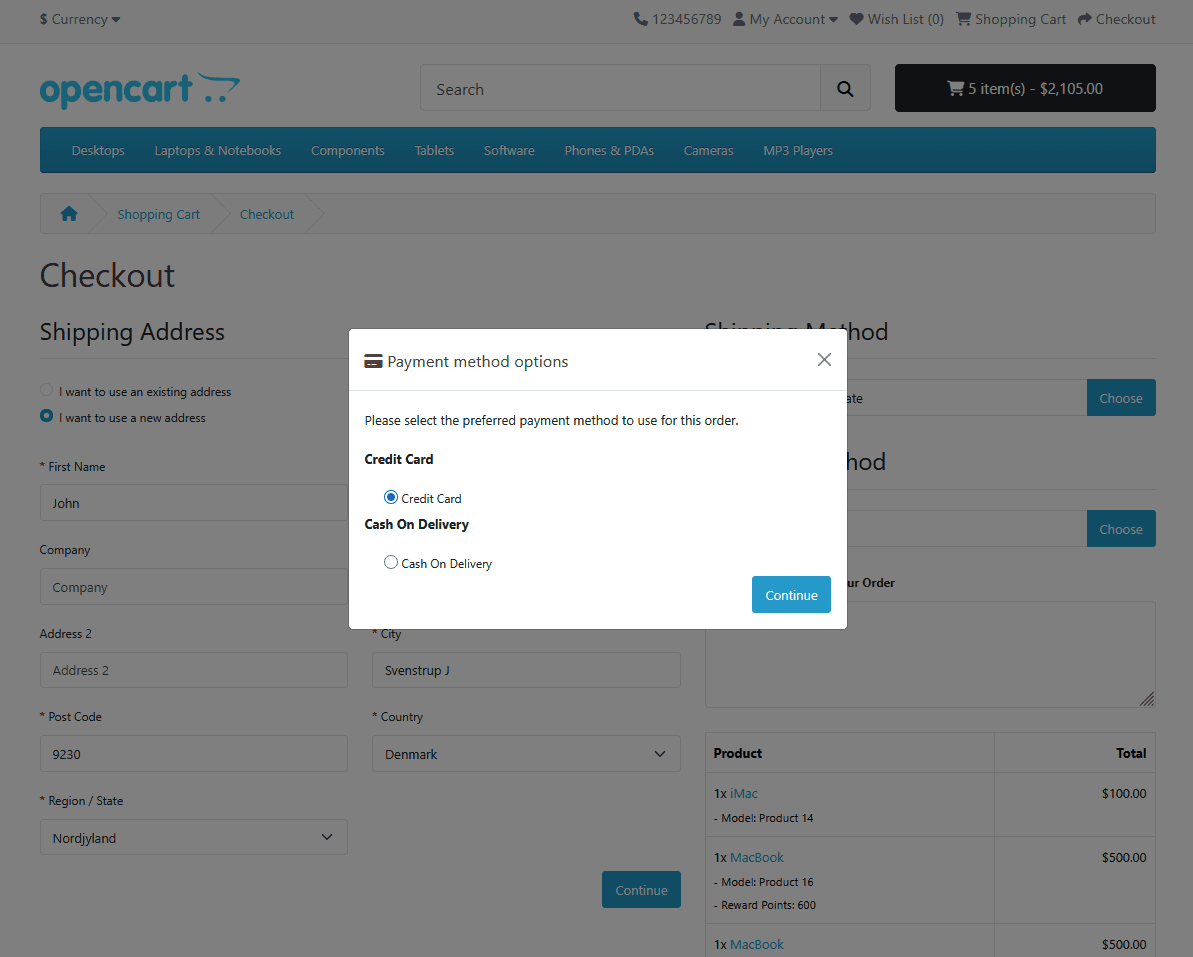This screenshot has width=1193, height=957.
Task: Click Choose button for Shipping Method
Action: pyautogui.click(x=1121, y=398)
